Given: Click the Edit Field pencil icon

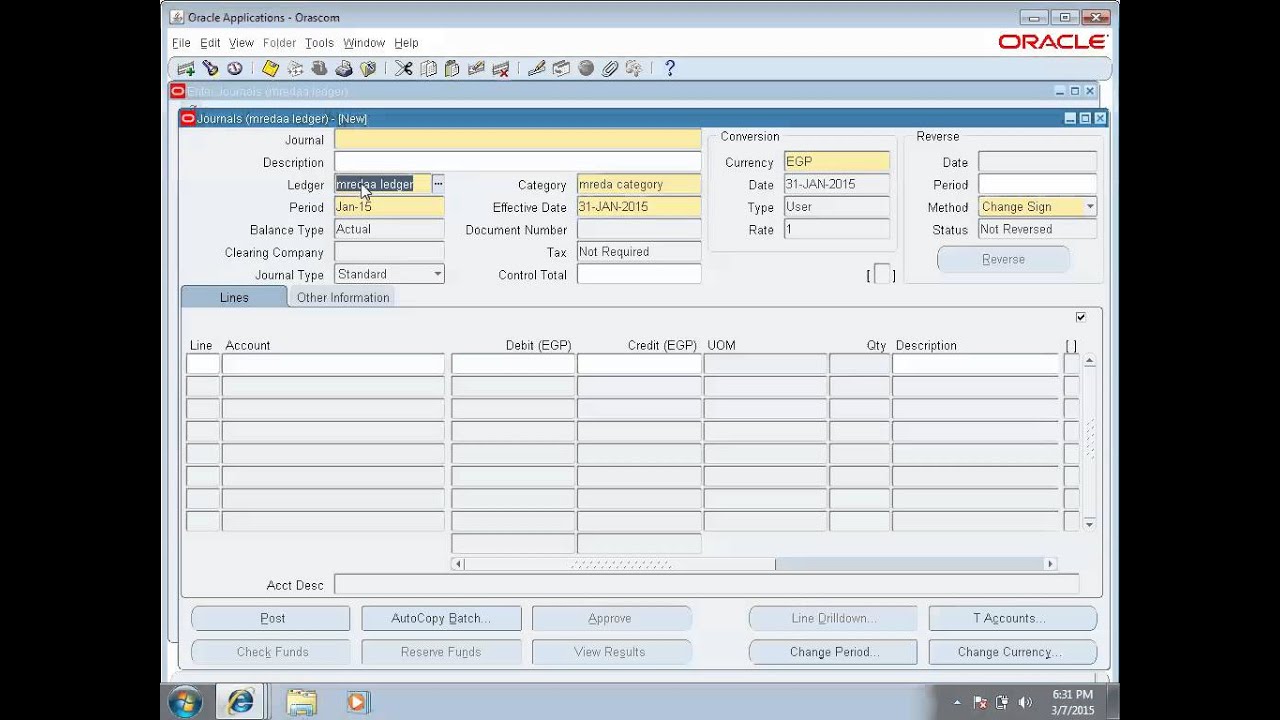Looking at the screenshot, I should [x=536, y=68].
